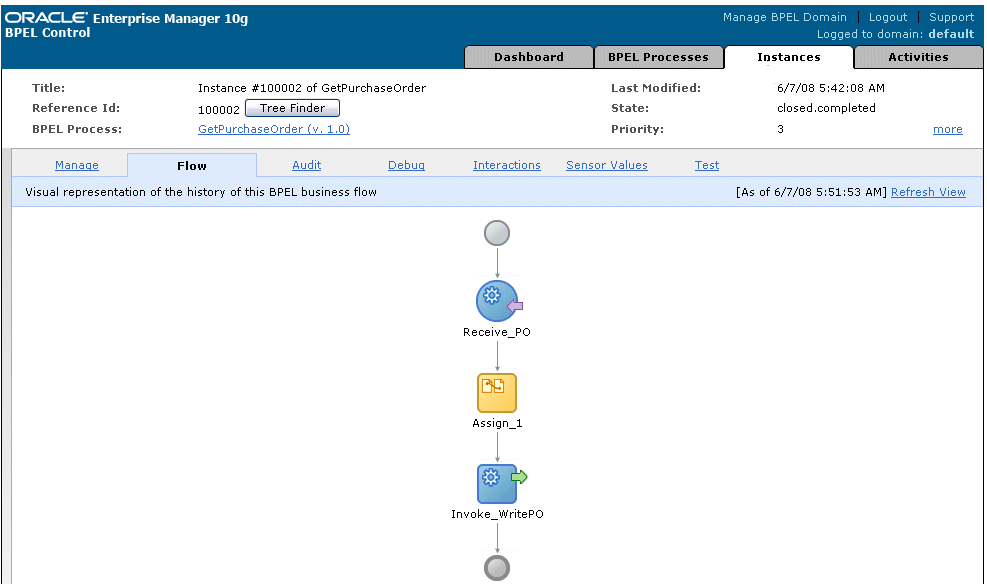Click the Receive_PO label text
Screen dimensions: 987x584
497,332
